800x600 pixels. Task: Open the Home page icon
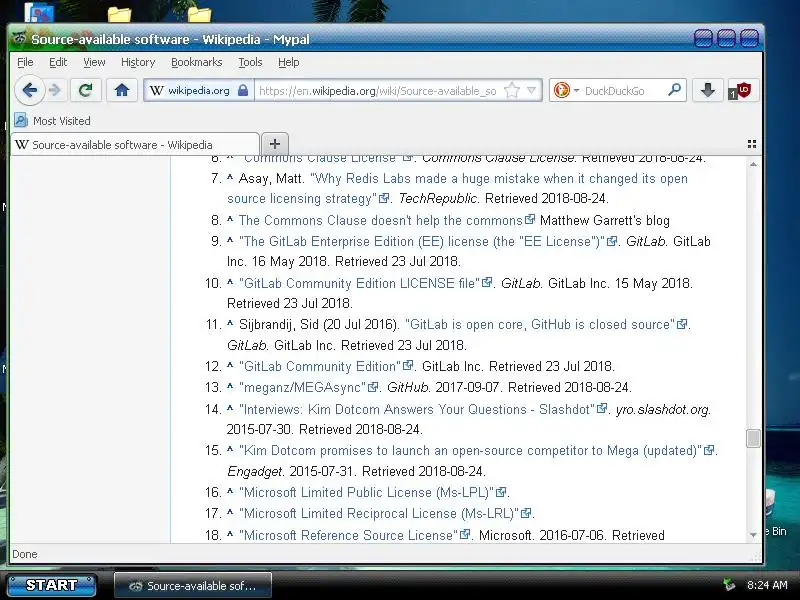[121, 91]
